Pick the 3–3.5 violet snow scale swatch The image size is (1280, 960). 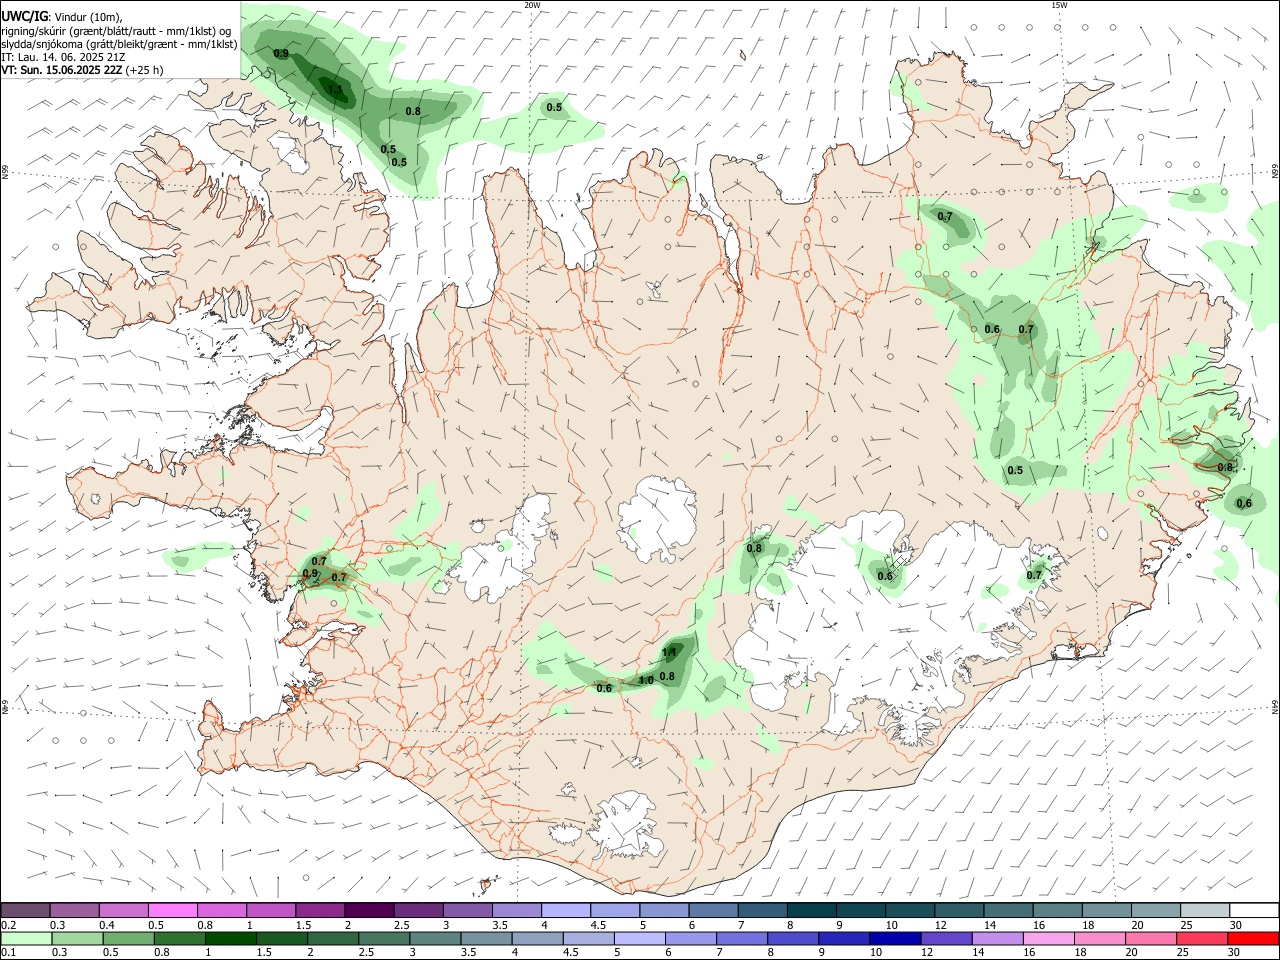pyautogui.click(x=467, y=910)
